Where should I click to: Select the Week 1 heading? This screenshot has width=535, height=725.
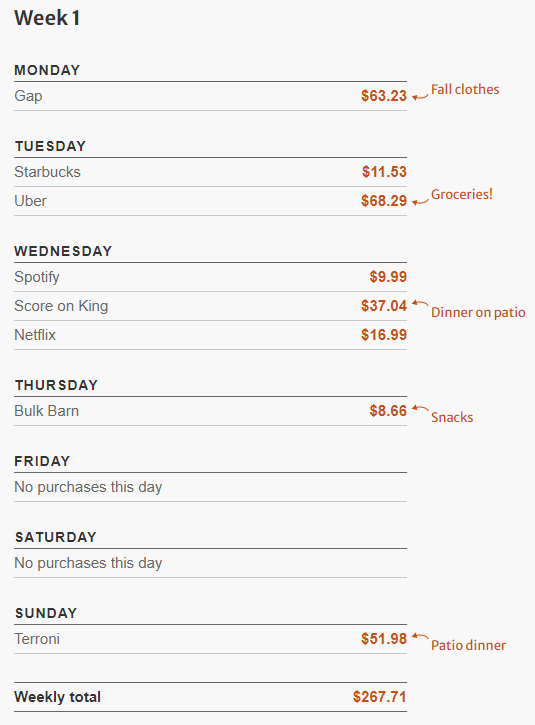tap(47, 18)
